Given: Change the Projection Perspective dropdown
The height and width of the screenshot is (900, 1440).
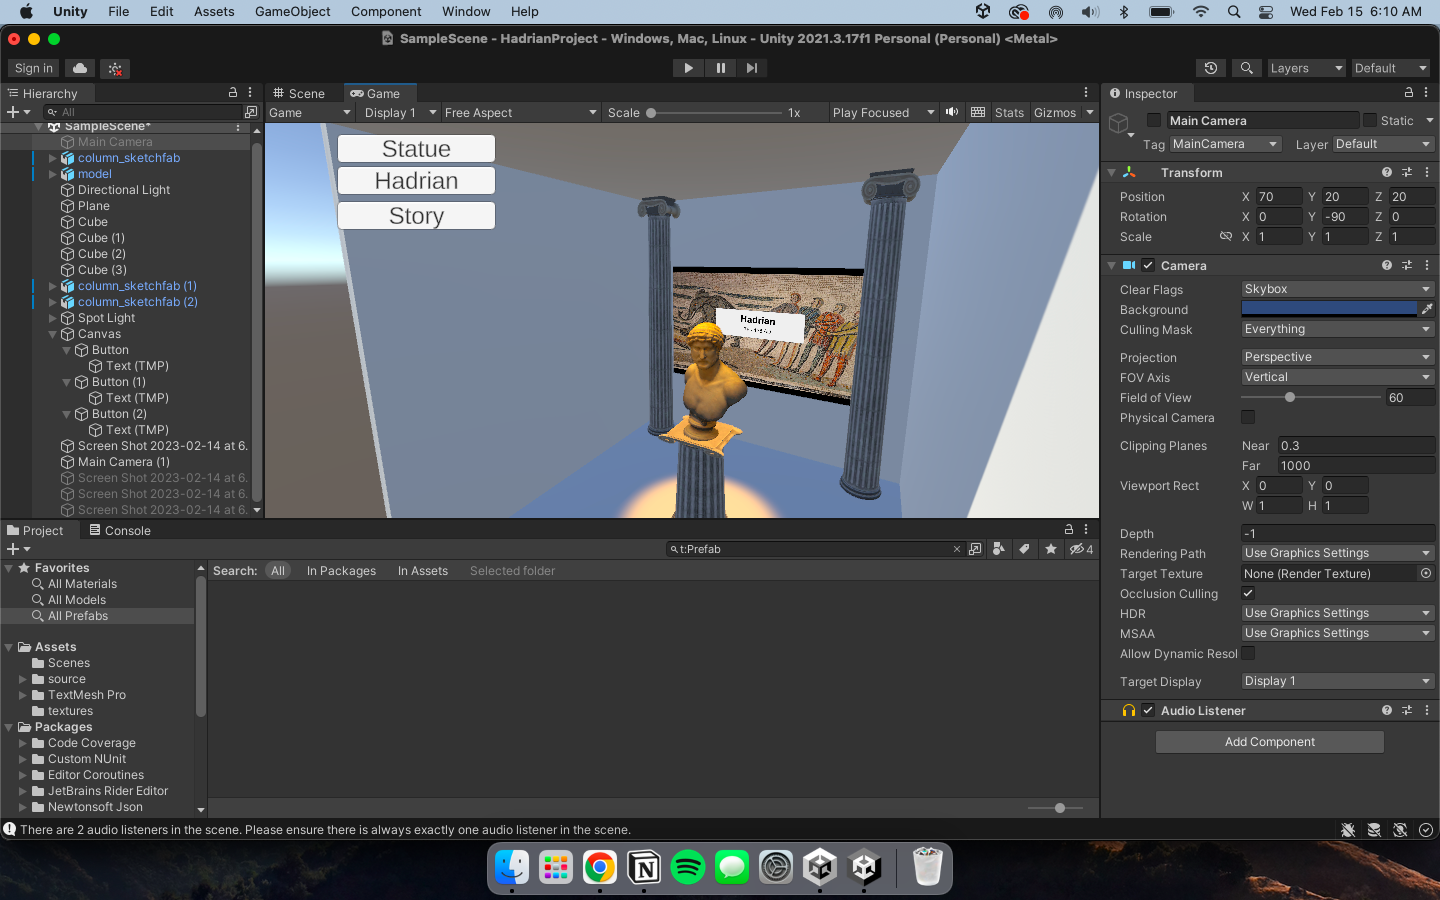Looking at the screenshot, I should (1338, 357).
